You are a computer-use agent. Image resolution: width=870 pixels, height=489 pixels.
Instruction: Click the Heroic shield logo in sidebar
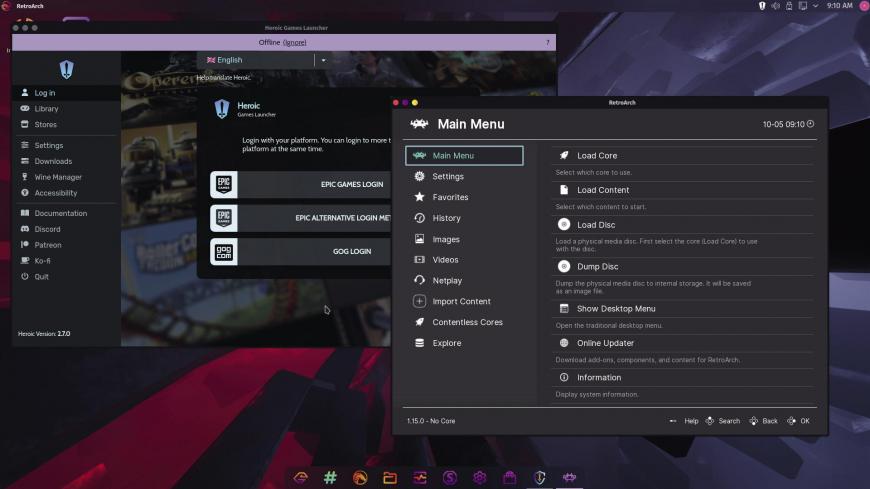[67, 69]
